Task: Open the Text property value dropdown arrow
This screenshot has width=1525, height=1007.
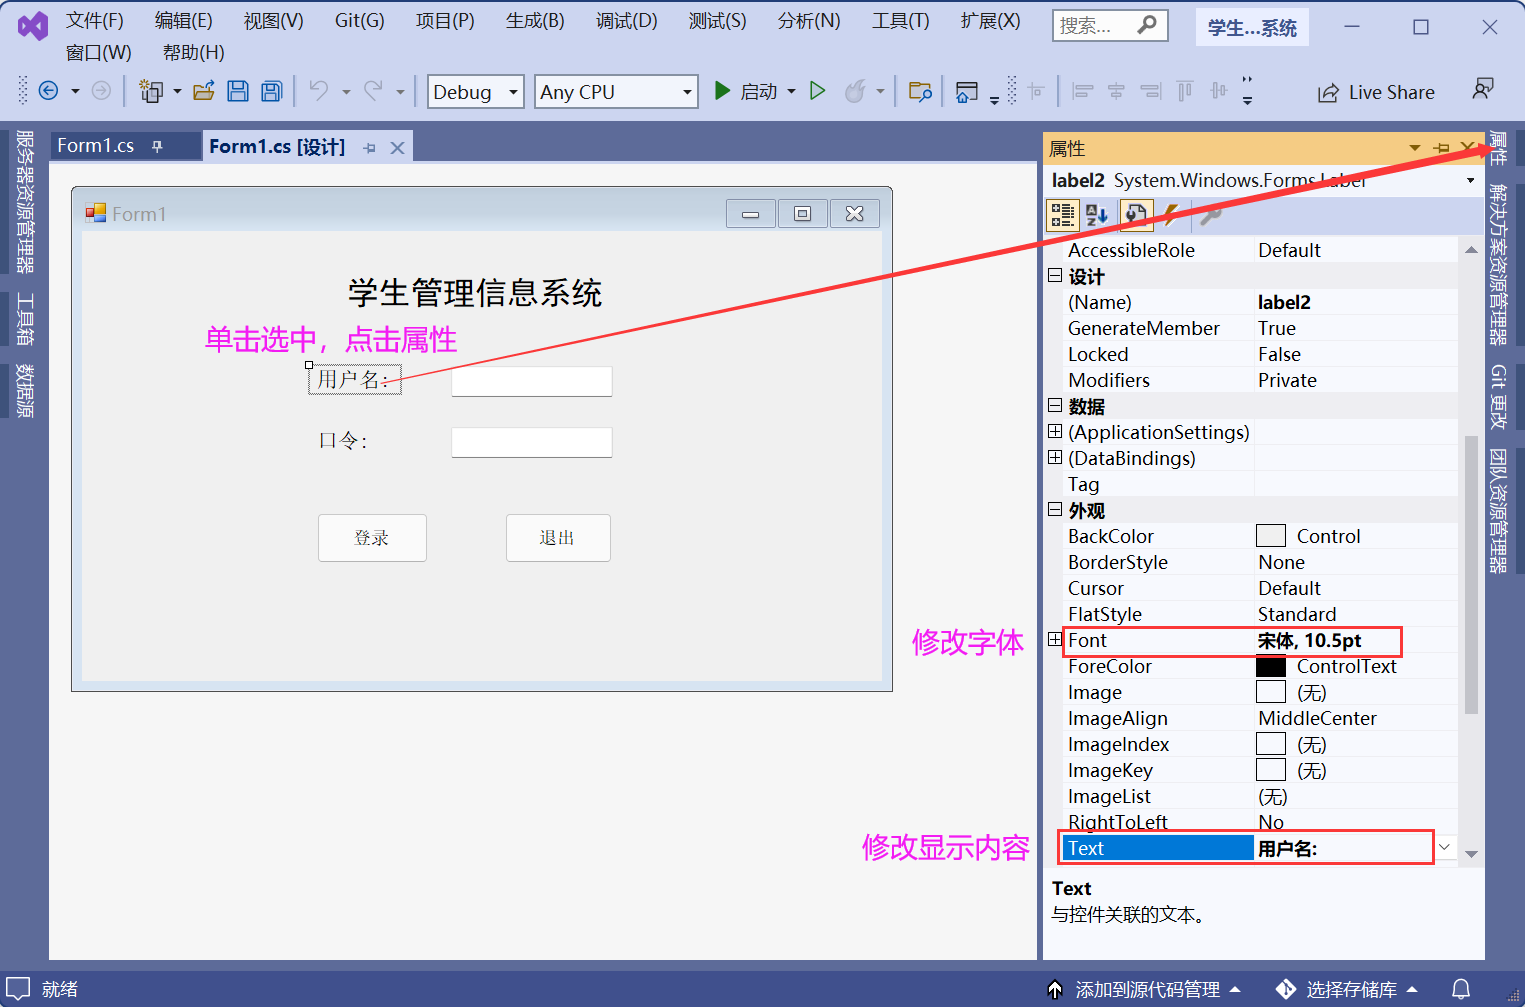Action: (1445, 848)
